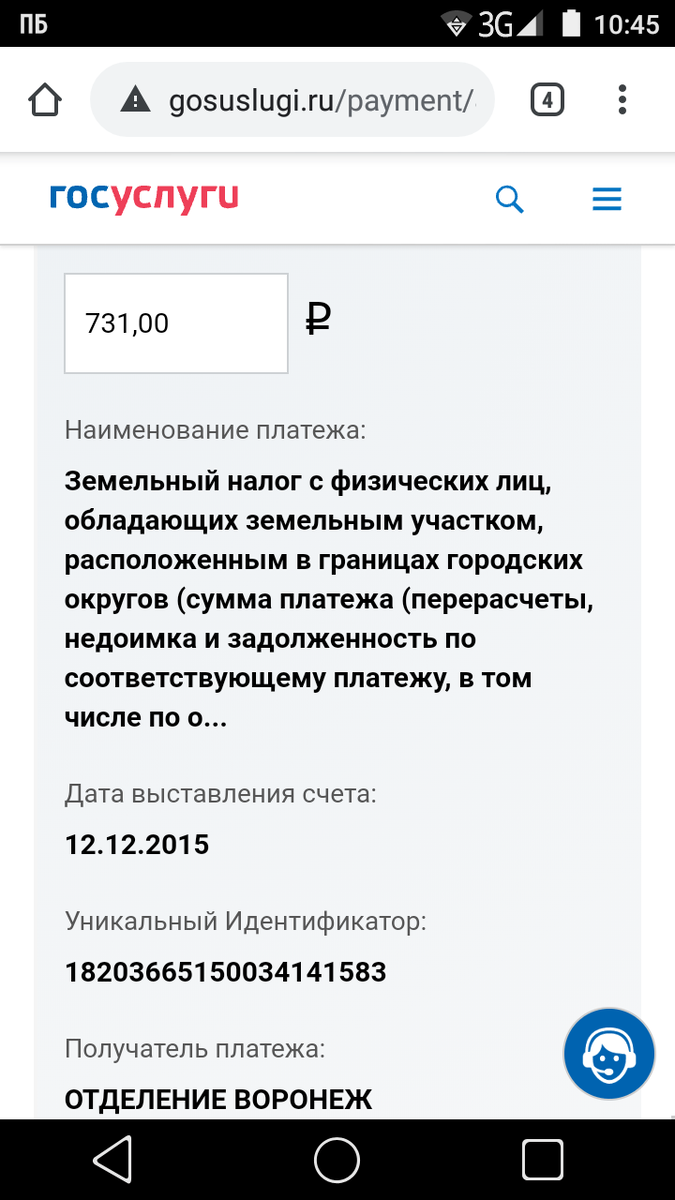Tap the Android home circle button
The height and width of the screenshot is (1200, 675).
pos(337,1160)
